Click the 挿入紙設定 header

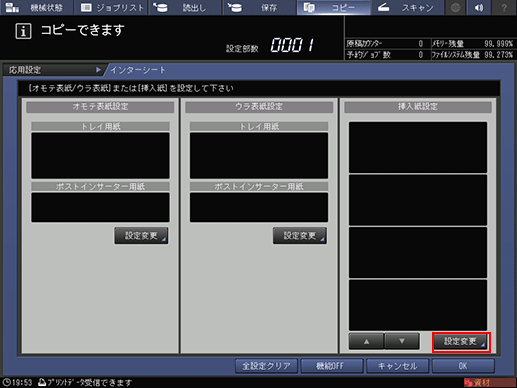point(418,107)
